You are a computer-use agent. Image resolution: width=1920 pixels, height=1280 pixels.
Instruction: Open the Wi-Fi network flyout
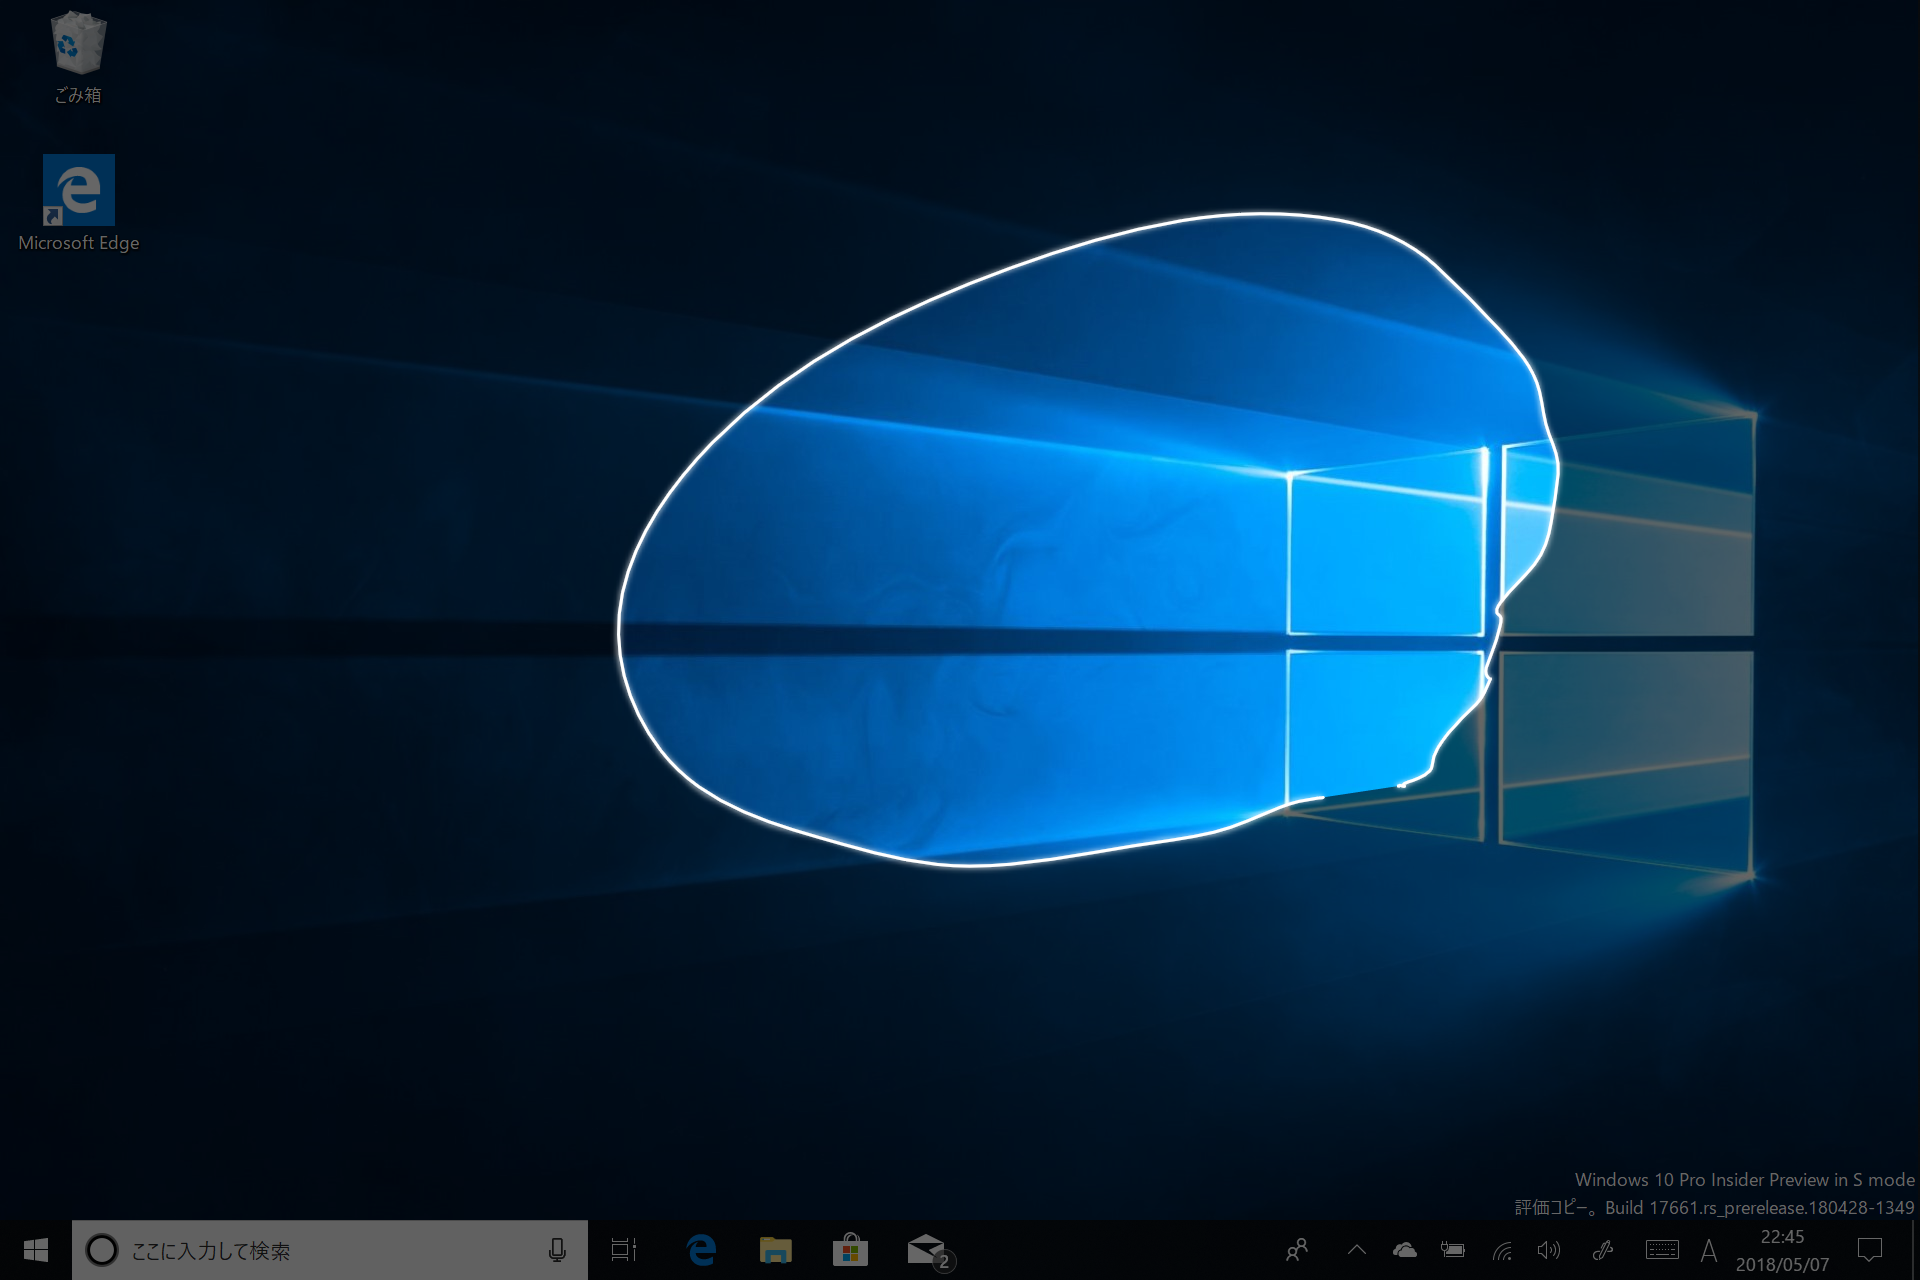coord(1502,1250)
